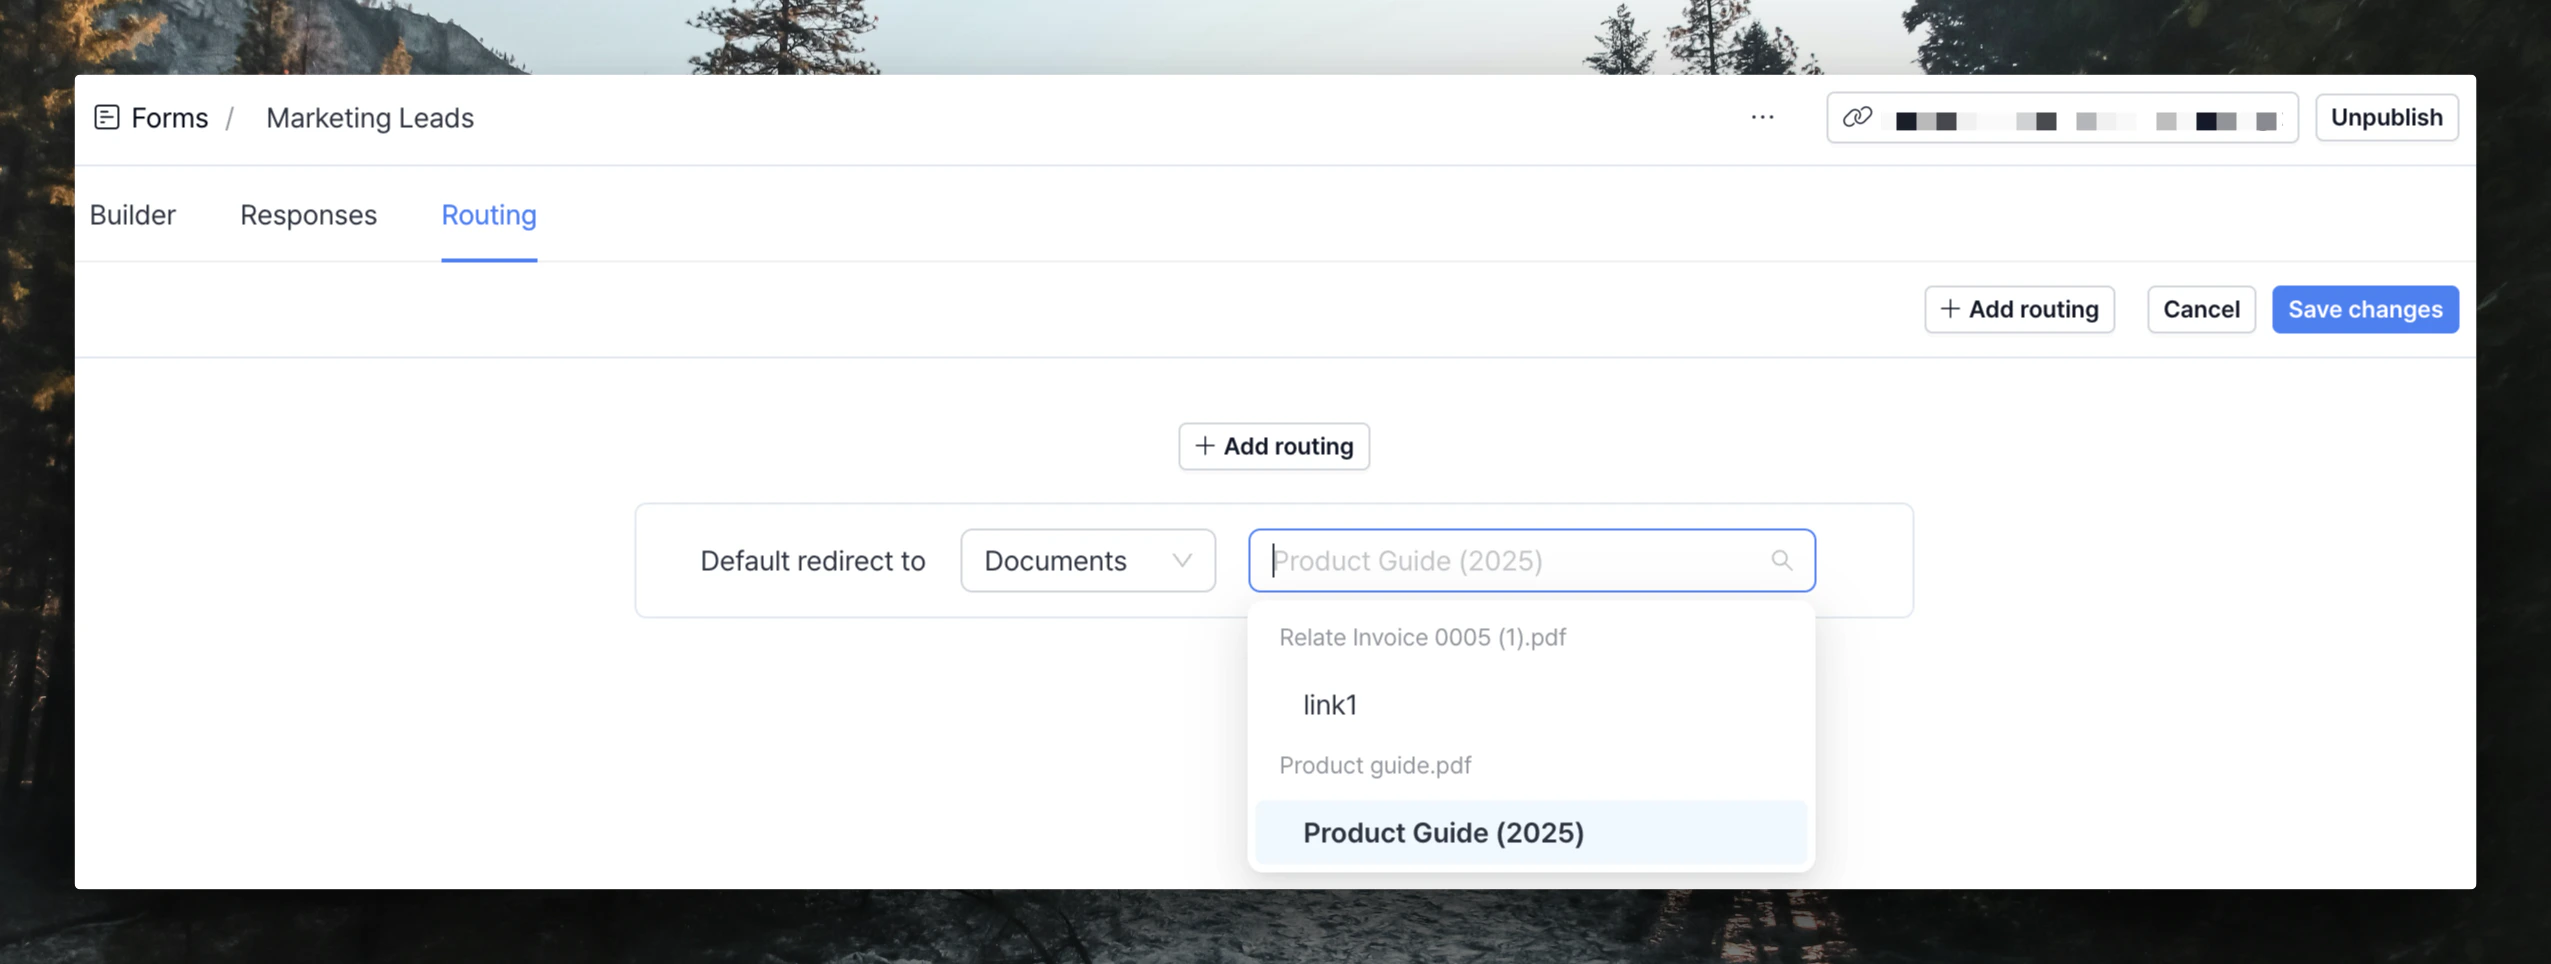Click the plus icon on the top Add routing button

1951,309
